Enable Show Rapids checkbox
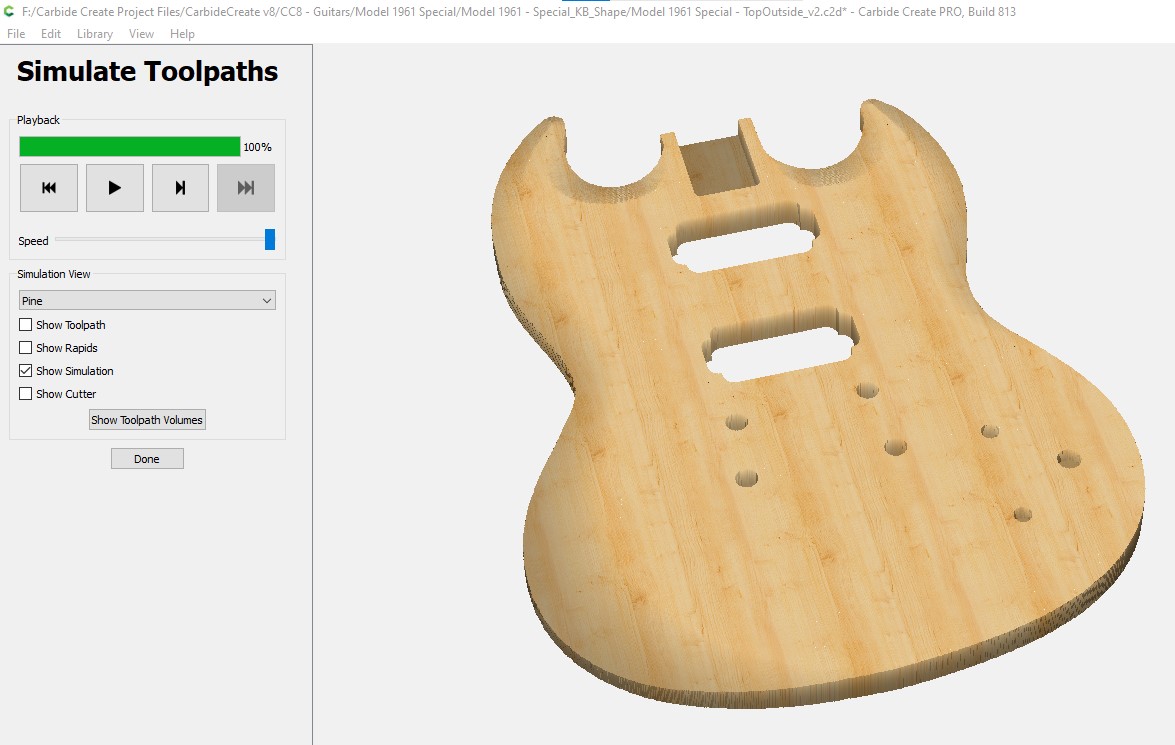This screenshot has height=745, width=1175. point(25,348)
